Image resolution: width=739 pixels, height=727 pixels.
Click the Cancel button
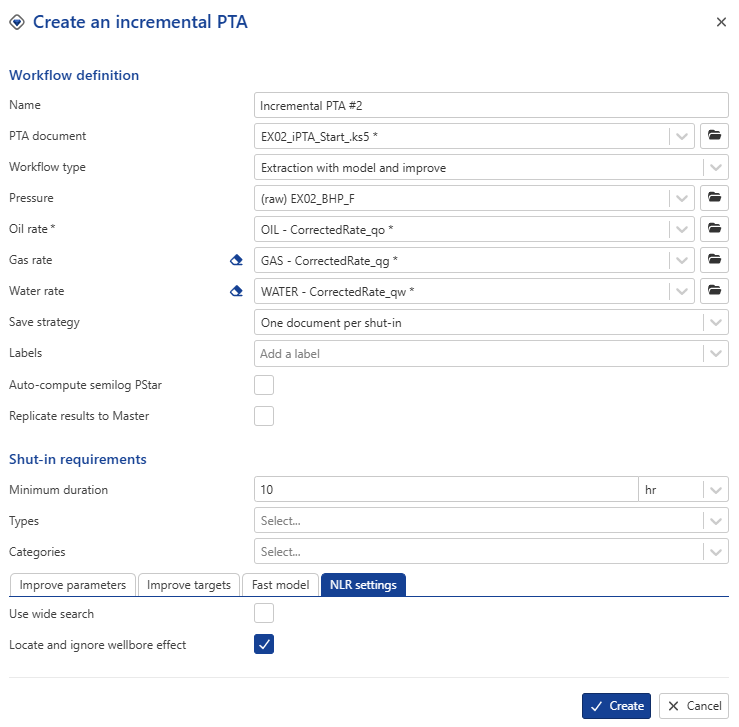point(693,706)
